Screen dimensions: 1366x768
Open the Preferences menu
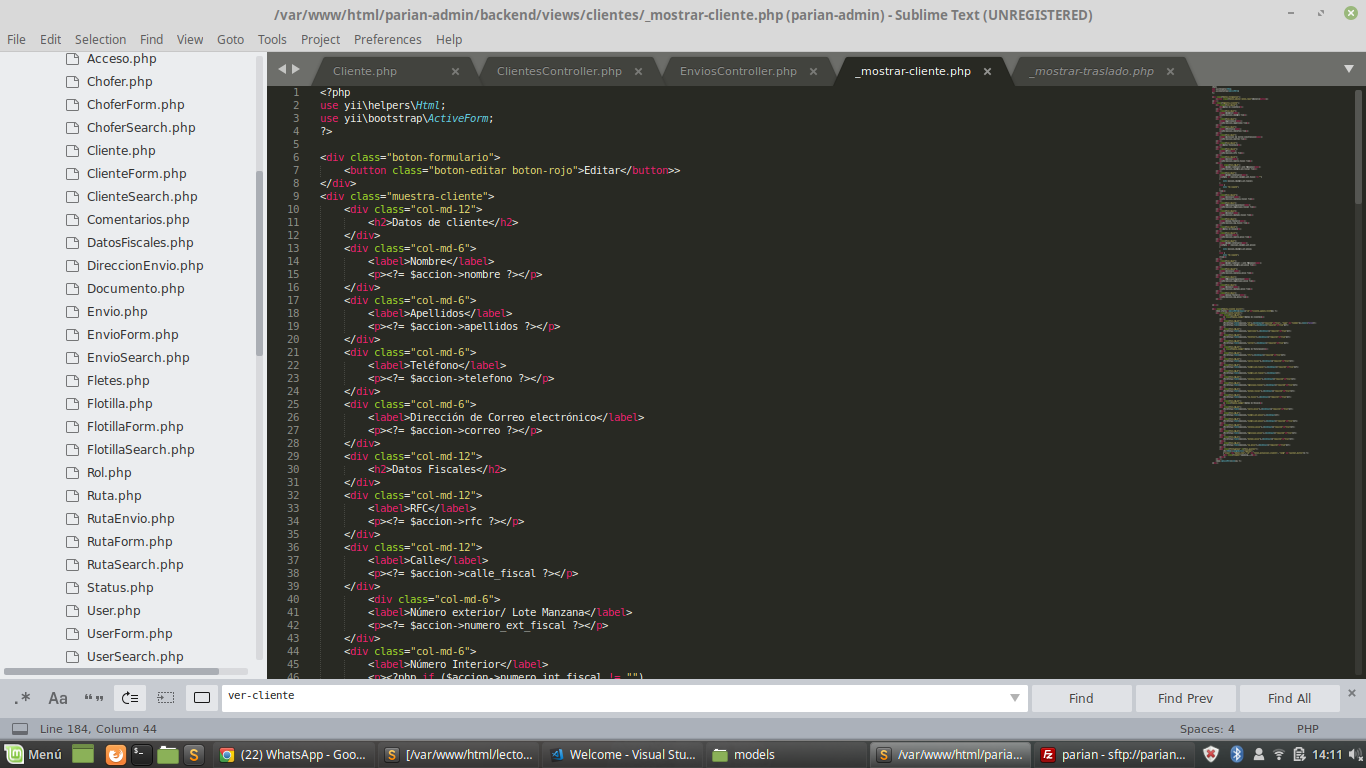387,39
